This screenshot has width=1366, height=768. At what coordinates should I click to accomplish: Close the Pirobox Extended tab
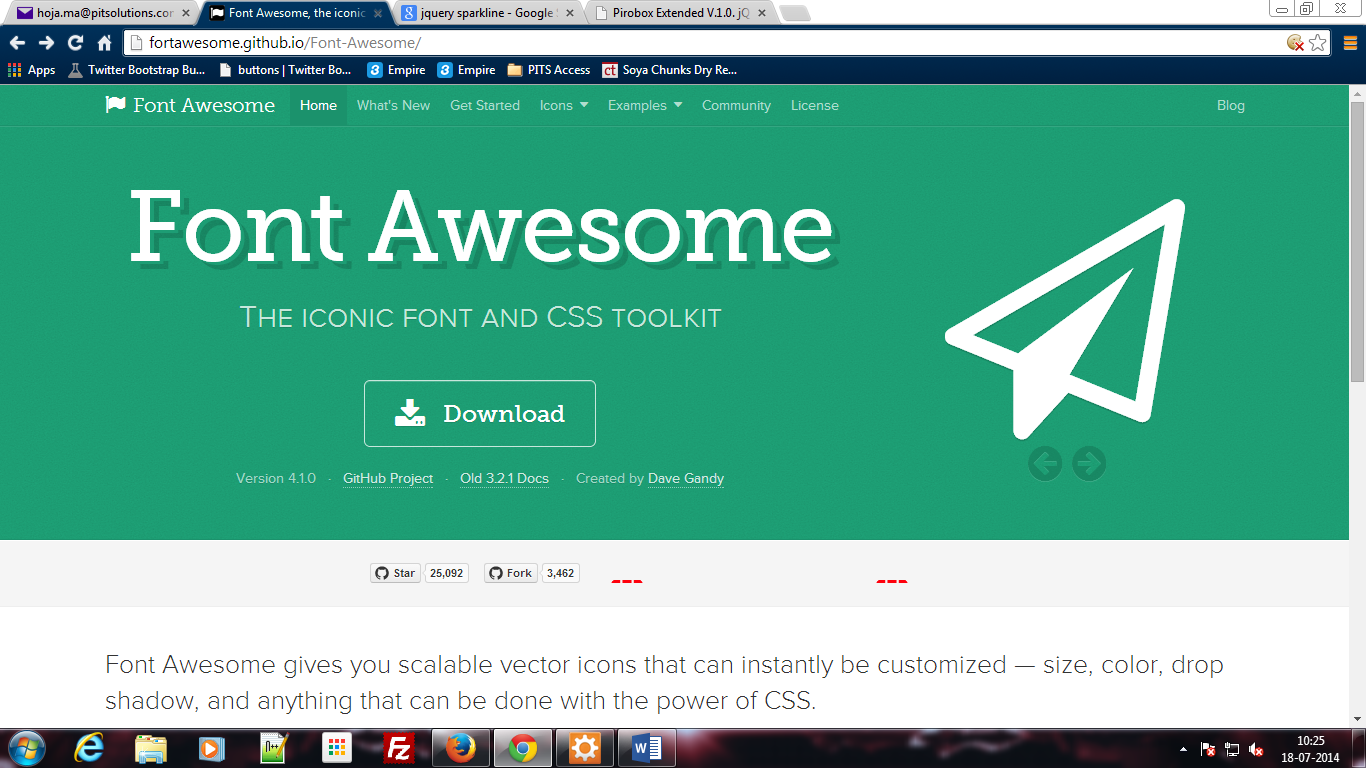[761, 14]
